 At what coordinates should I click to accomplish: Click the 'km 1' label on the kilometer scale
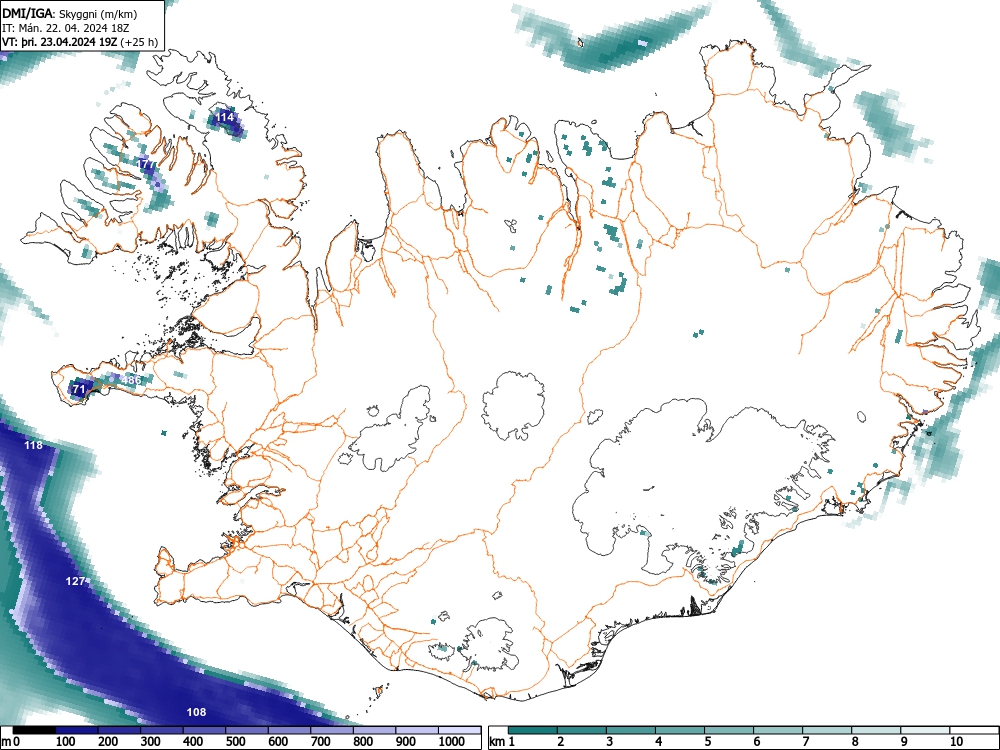[x=503, y=741]
